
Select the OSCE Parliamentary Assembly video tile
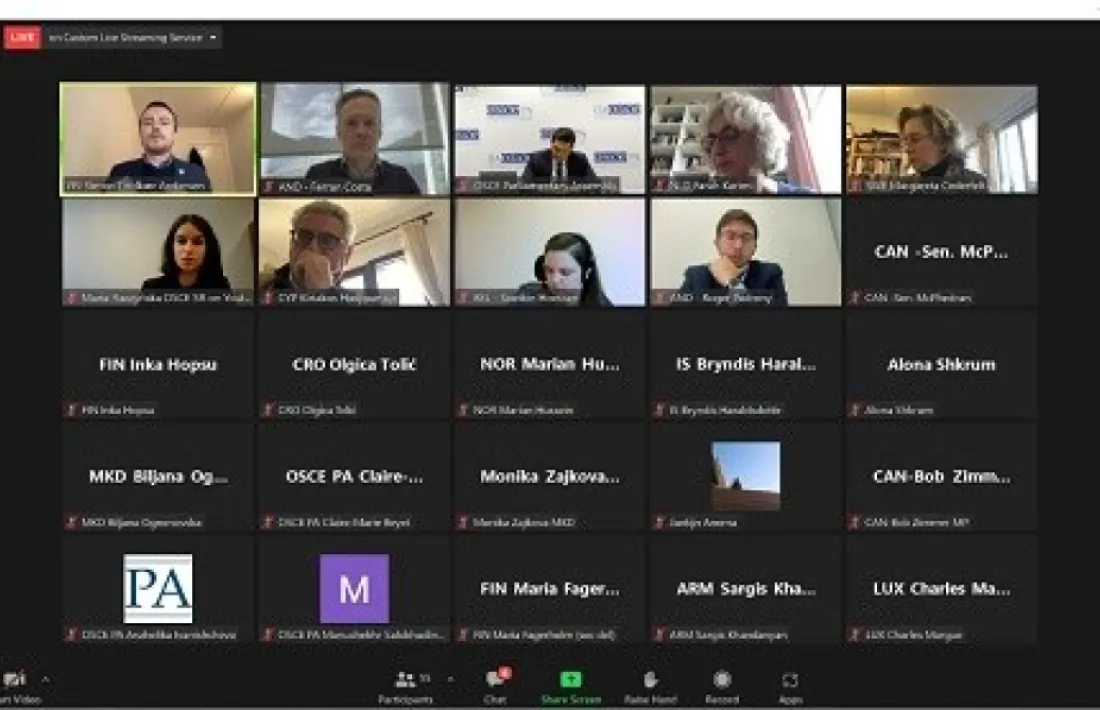[550, 139]
